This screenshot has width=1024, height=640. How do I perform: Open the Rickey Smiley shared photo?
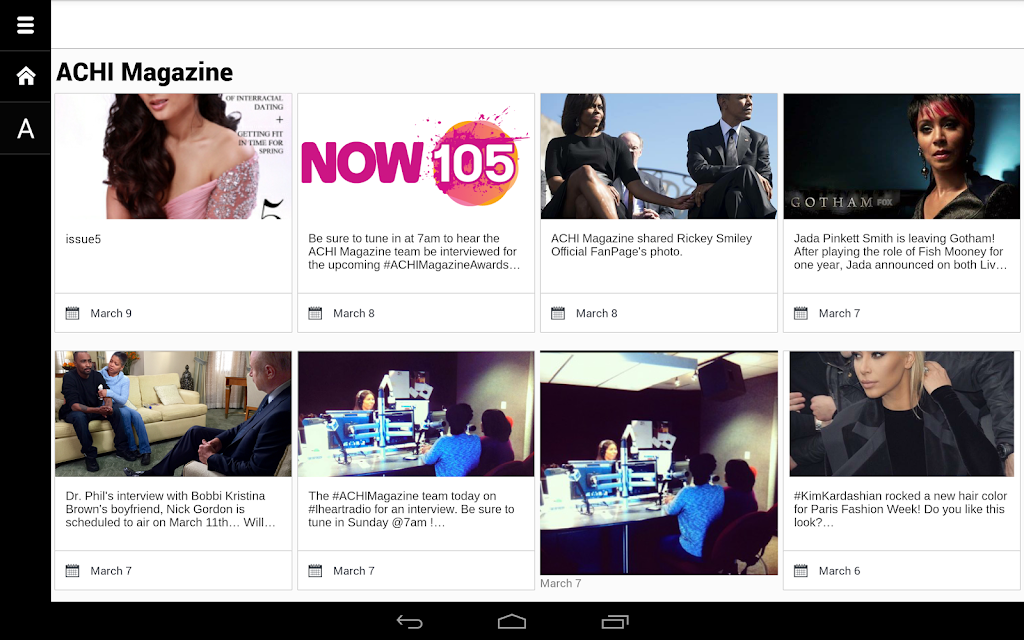(659, 156)
